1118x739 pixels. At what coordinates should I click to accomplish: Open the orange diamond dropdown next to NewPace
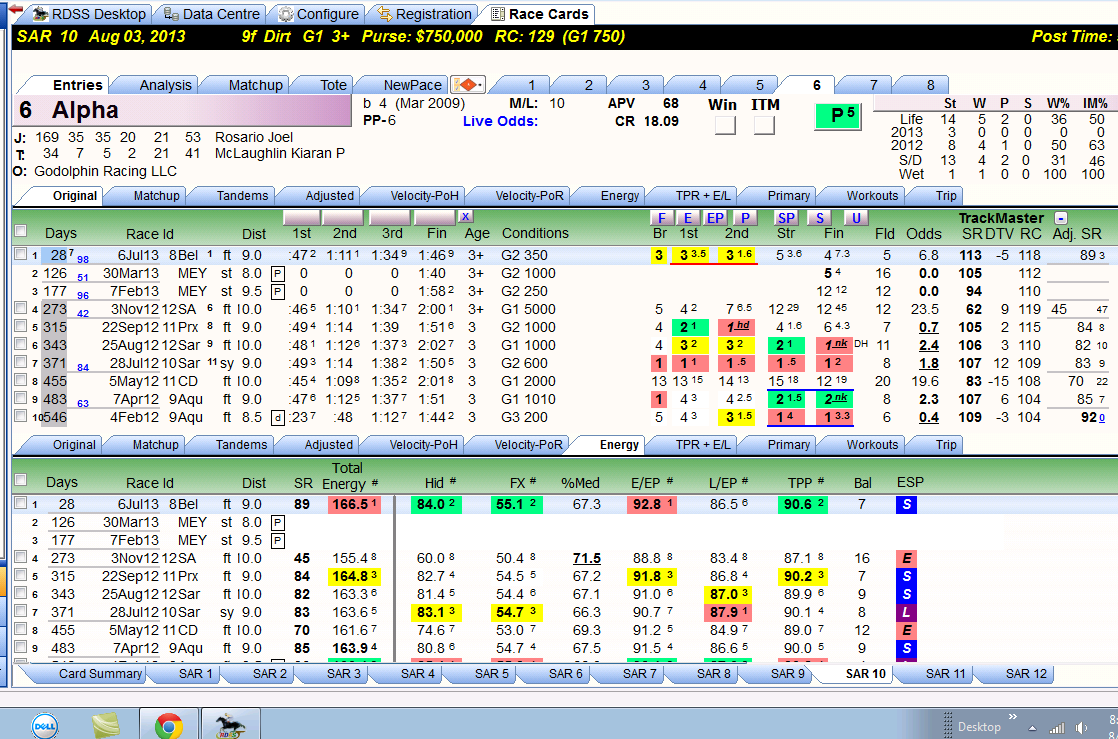click(x=468, y=85)
